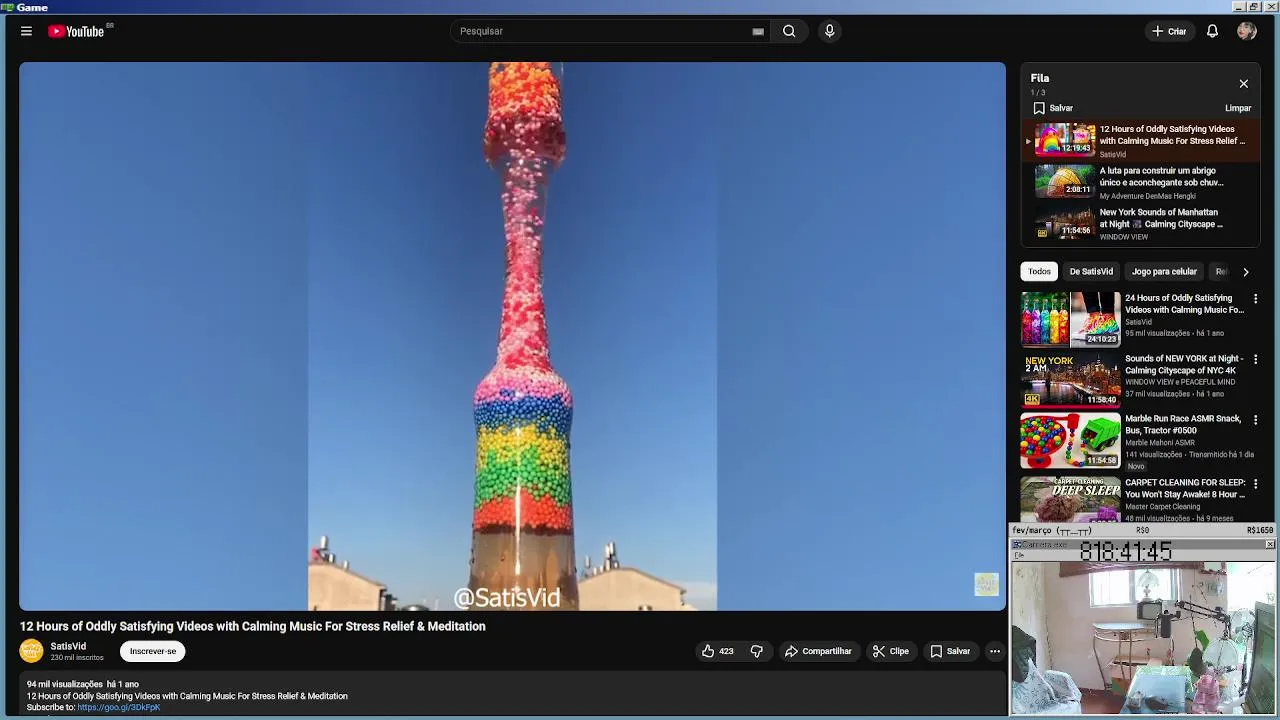
Task: Open the SatisVid channel avatar
Action: 31,651
